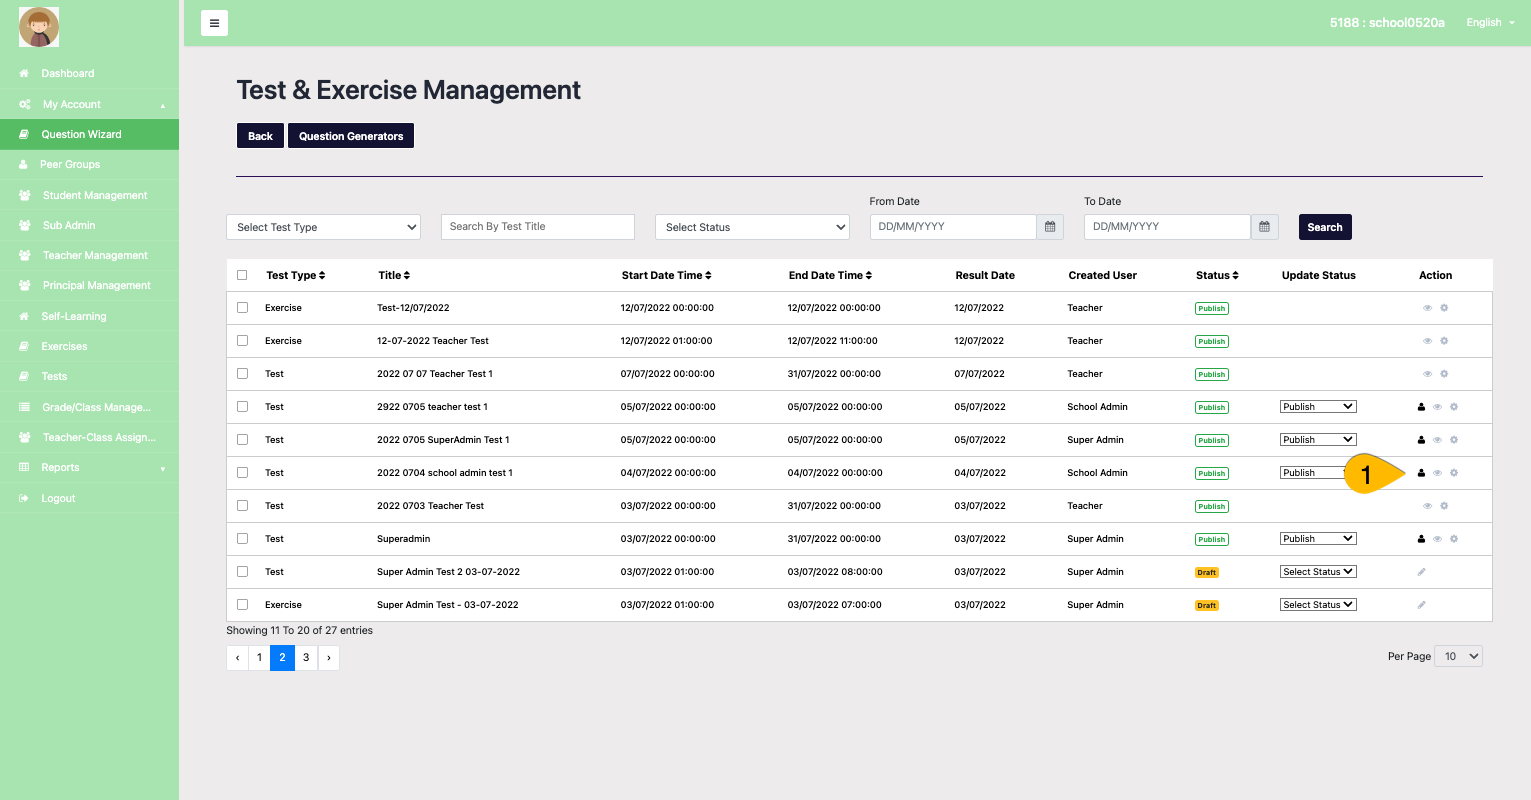
Task: Open Update Status dropdown for Superadmin row
Action: click(1318, 539)
